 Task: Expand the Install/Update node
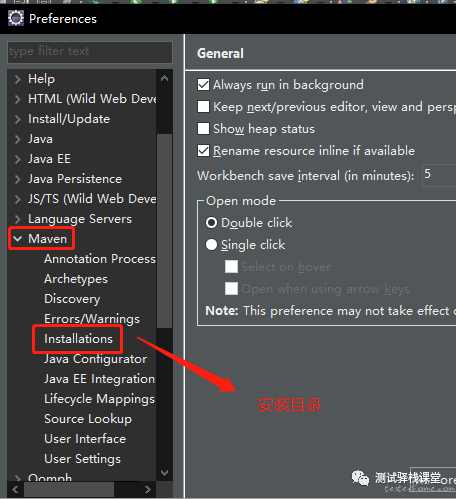pyautogui.click(x=17, y=119)
